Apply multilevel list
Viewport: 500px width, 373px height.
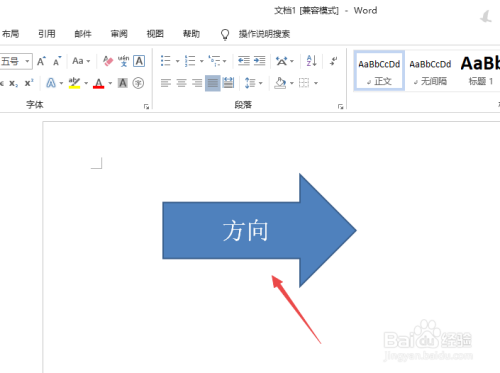214,61
